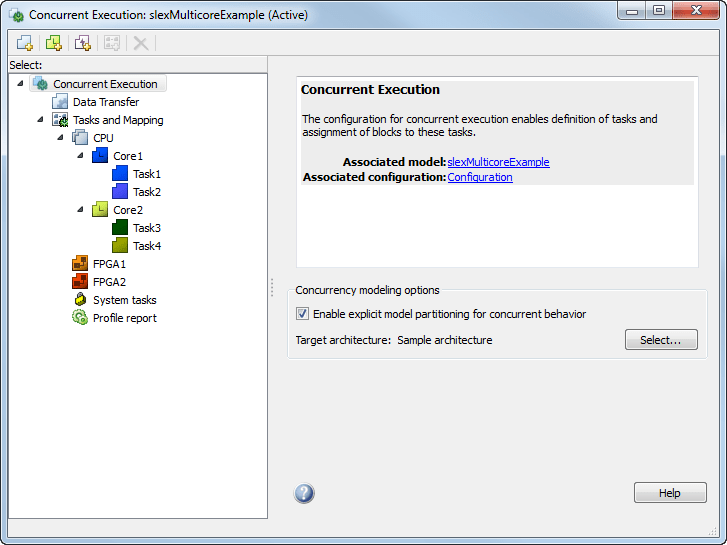
Task: Click the grayed-out grid toolbar icon
Action: tap(112, 43)
